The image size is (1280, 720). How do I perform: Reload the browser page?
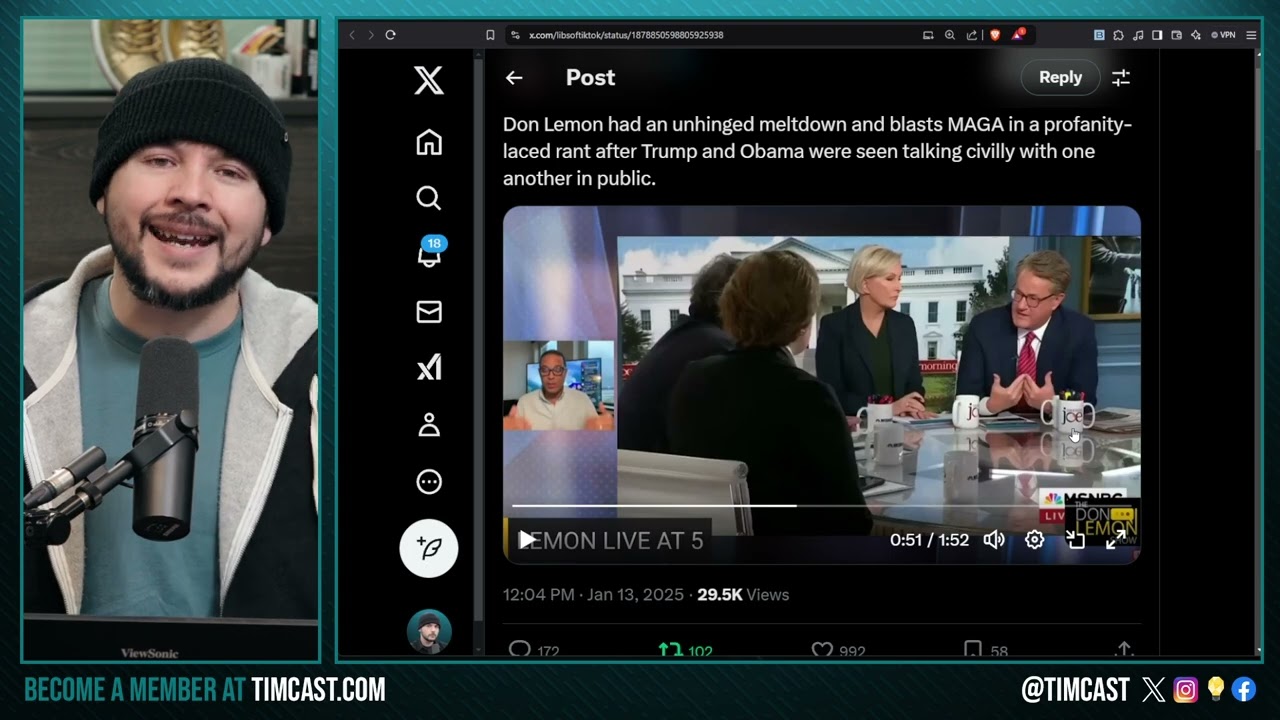pyautogui.click(x=391, y=35)
